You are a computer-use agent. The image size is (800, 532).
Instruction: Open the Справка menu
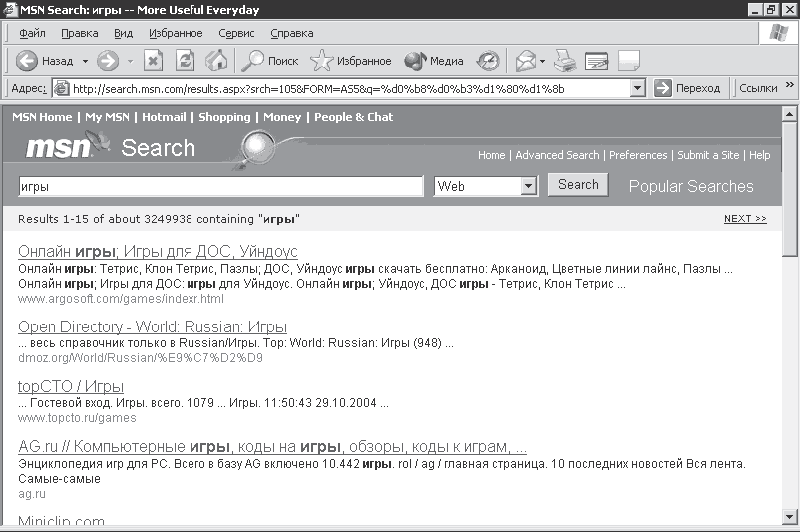point(292,34)
